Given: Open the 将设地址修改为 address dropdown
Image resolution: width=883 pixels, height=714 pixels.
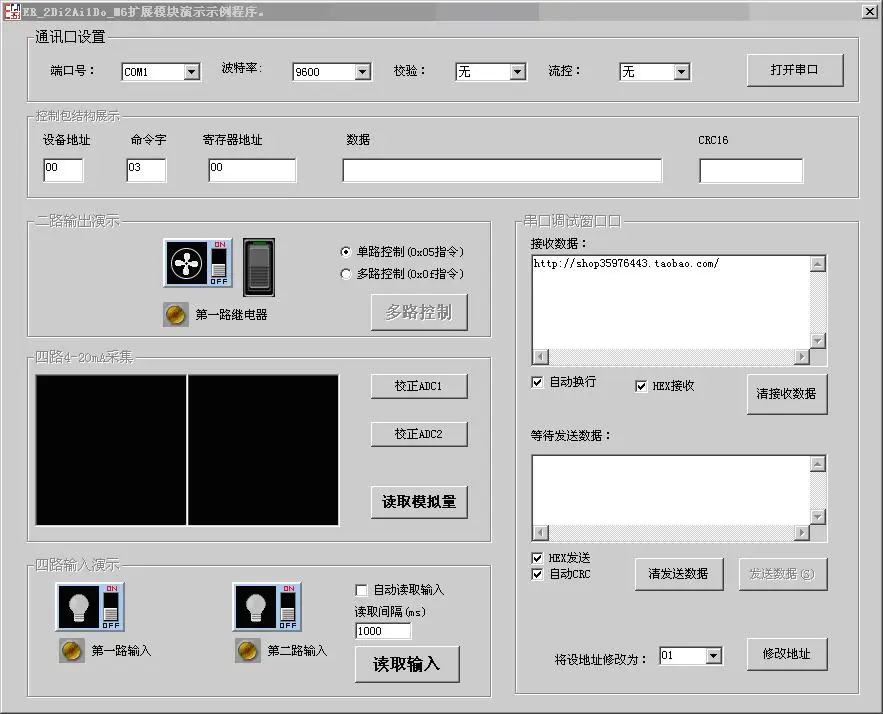Looking at the screenshot, I should pyautogui.click(x=713, y=656).
